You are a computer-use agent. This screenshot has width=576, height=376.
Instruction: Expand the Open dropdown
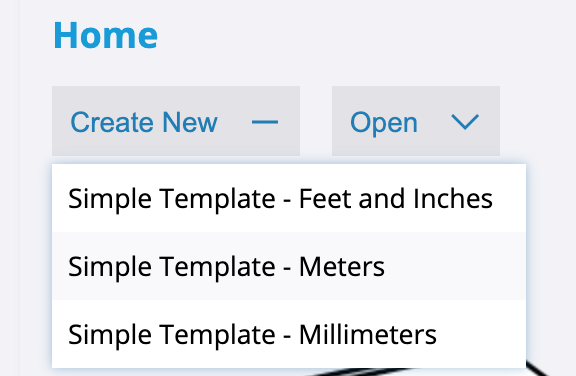[x=416, y=121]
